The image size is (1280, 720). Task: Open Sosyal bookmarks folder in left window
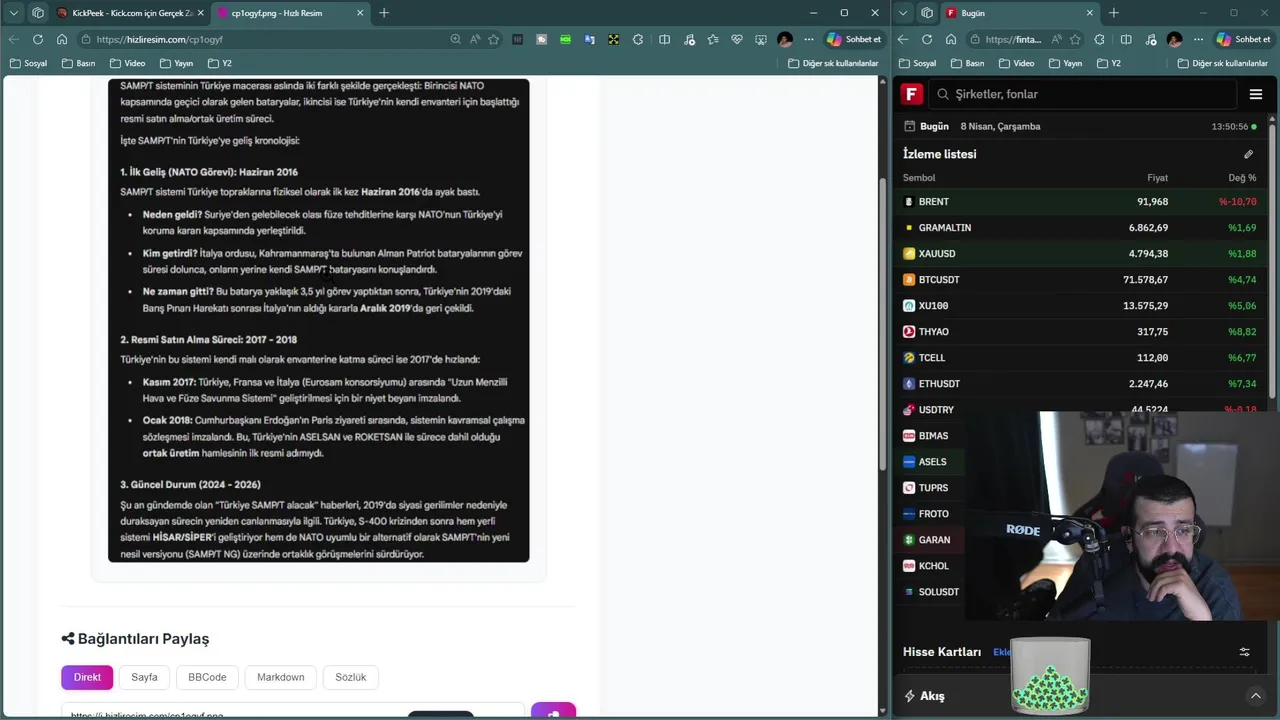coord(28,63)
